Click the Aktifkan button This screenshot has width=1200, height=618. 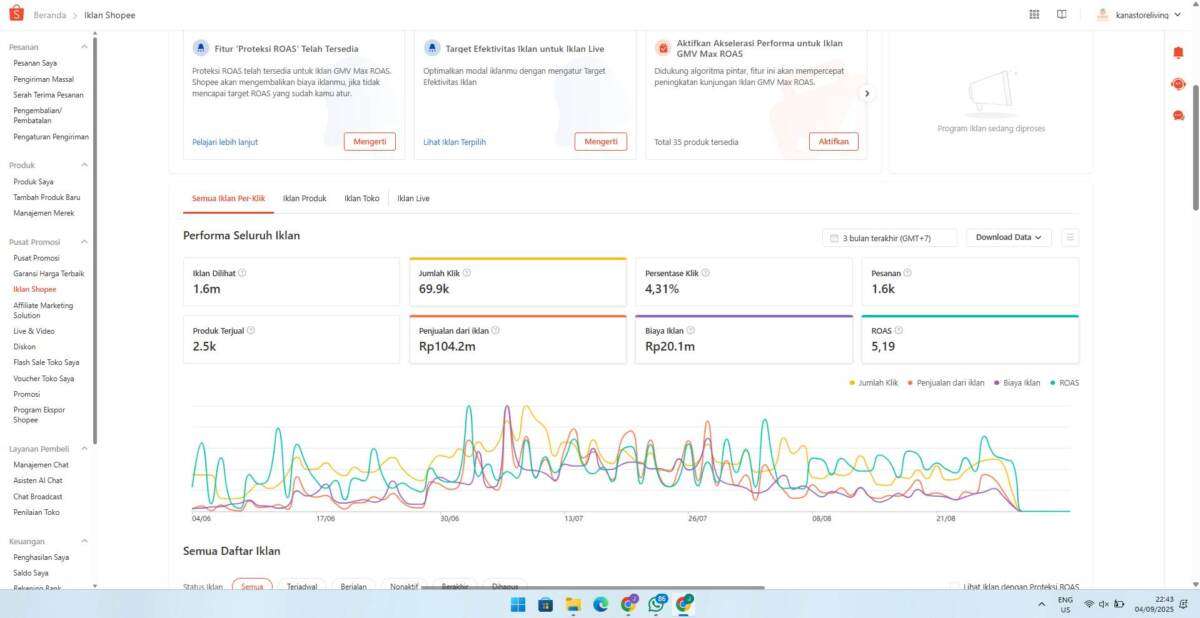(x=833, y=142)
